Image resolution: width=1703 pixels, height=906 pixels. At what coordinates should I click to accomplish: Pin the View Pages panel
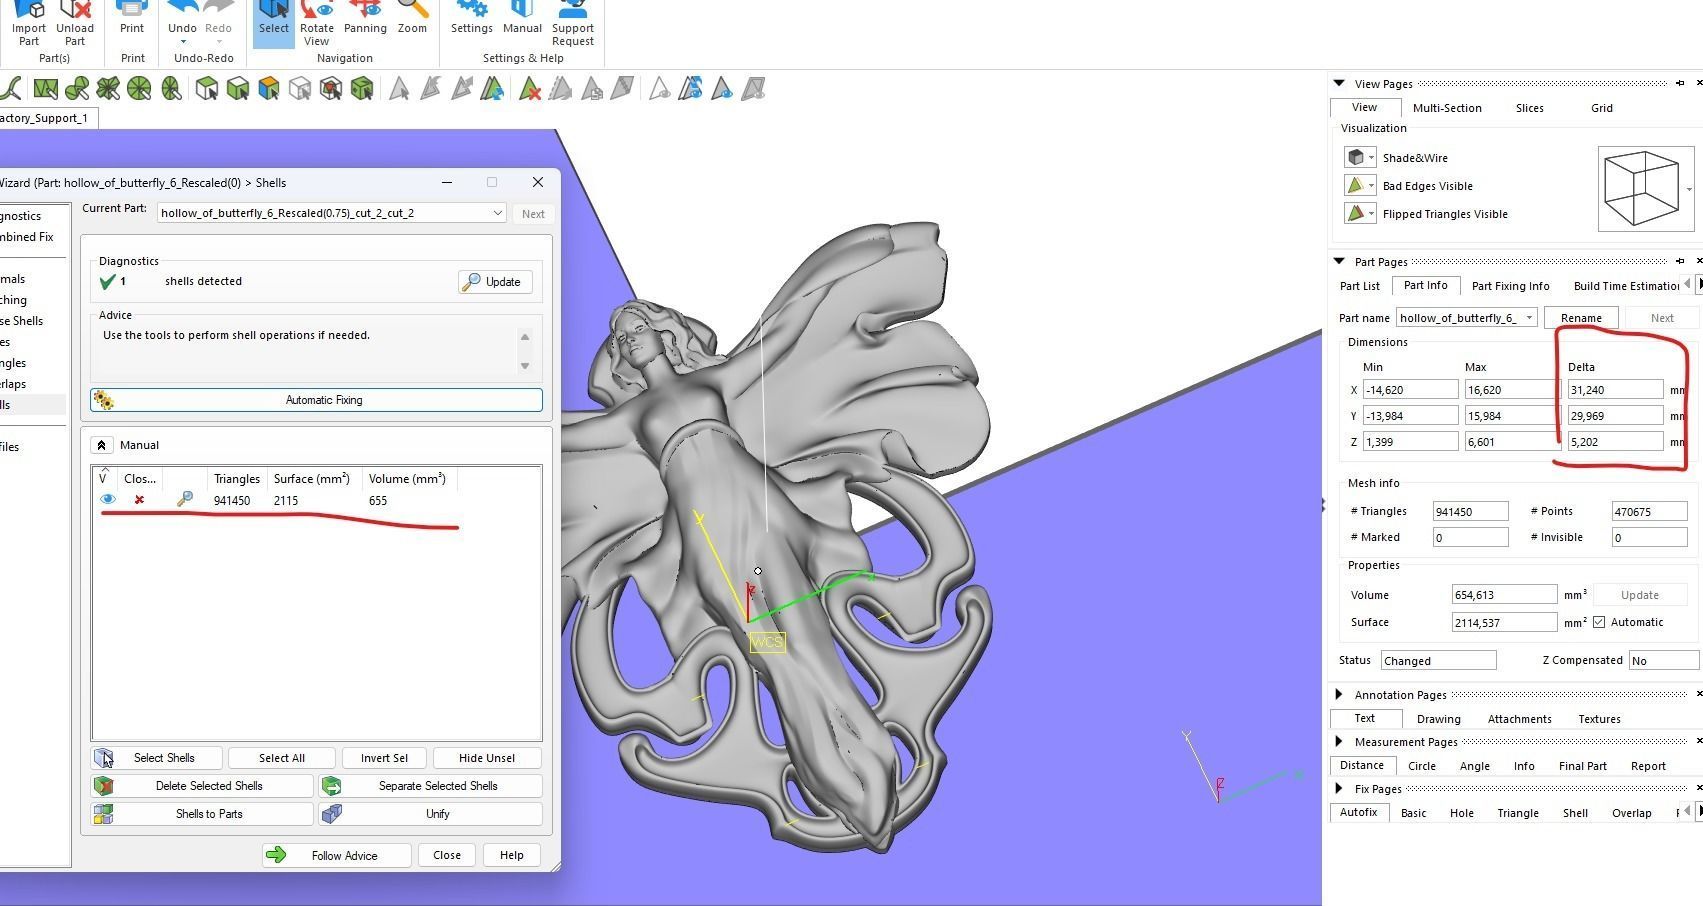tap(1680, 83)
